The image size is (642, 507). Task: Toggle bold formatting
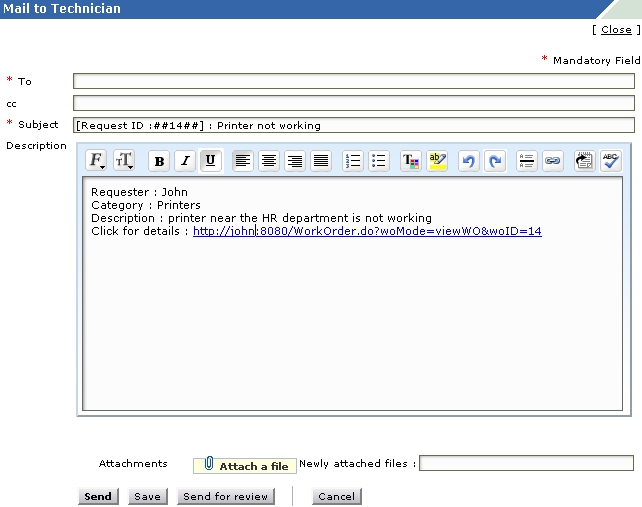coord(159,161)
